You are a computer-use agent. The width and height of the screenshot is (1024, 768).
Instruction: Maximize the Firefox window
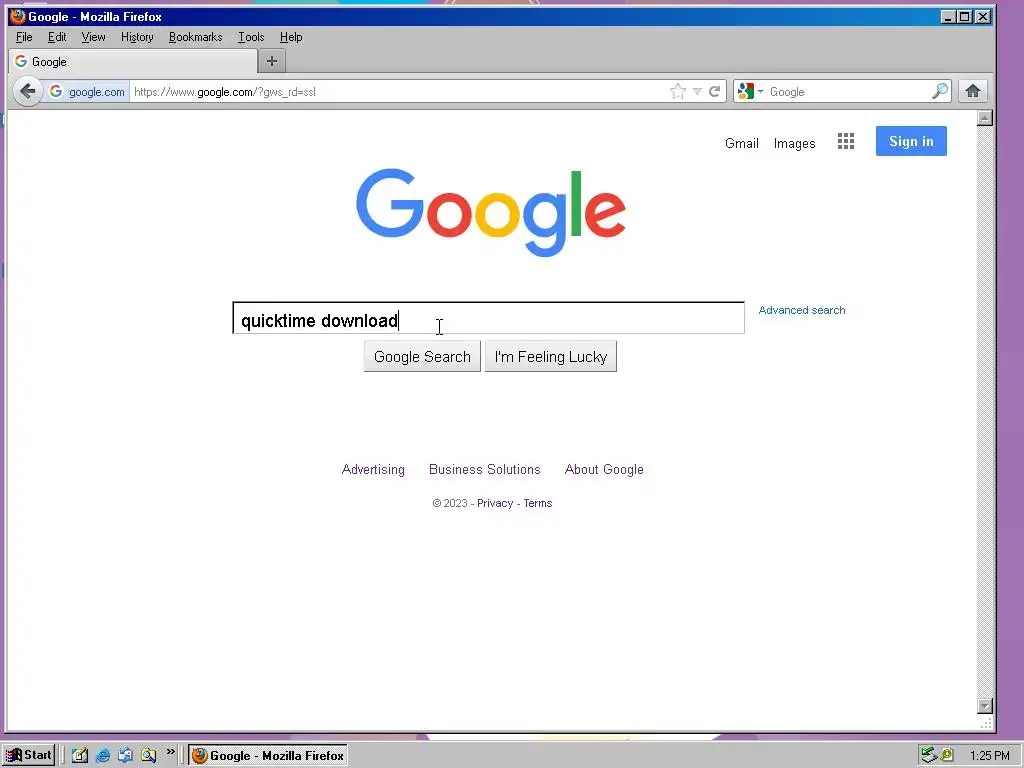pos(965,16)
